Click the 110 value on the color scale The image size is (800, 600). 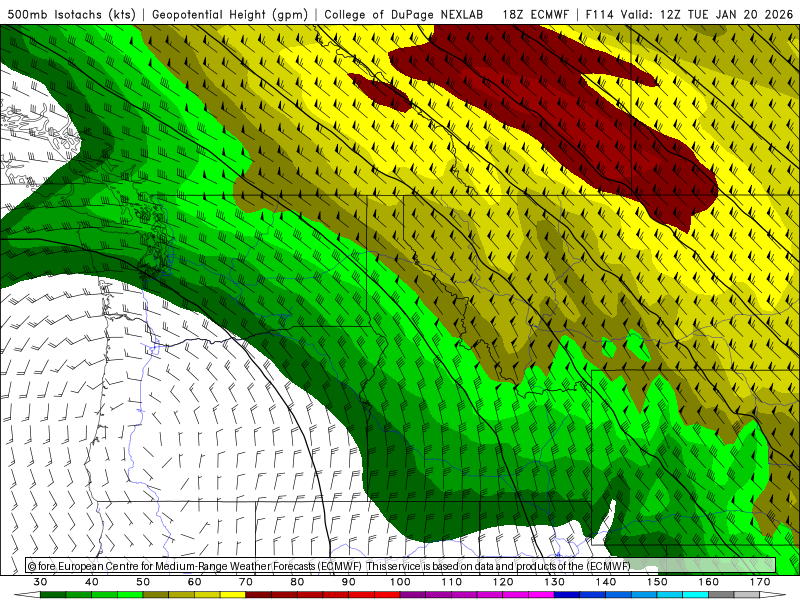click(x=452, y=582)
